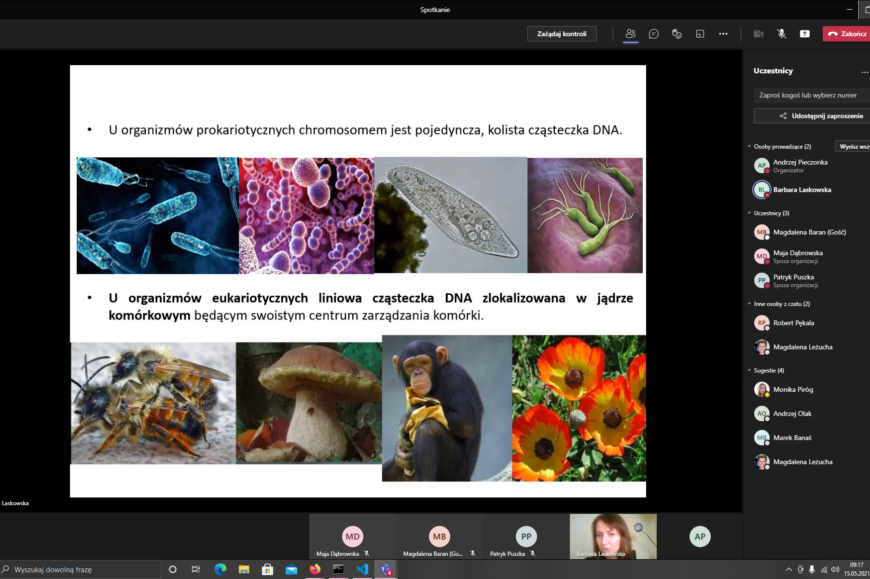Click the Wycisz wszystkich button
The width and height of the screenshot is (870, 579).
(853, 146)
